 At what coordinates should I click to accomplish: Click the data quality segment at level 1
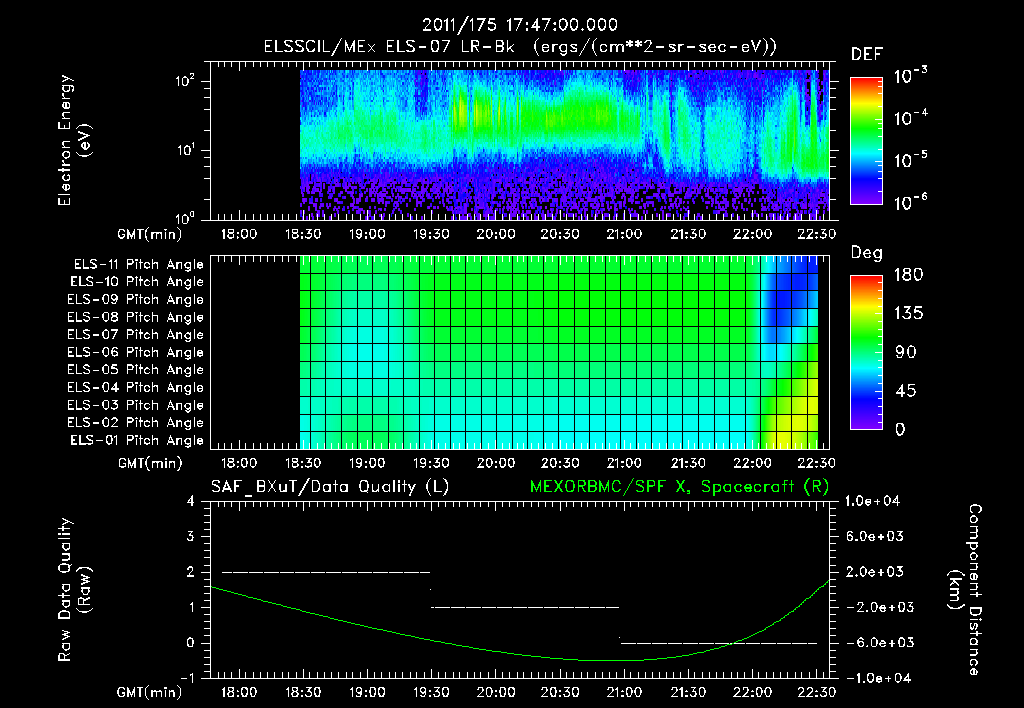(x=525, y=607)
